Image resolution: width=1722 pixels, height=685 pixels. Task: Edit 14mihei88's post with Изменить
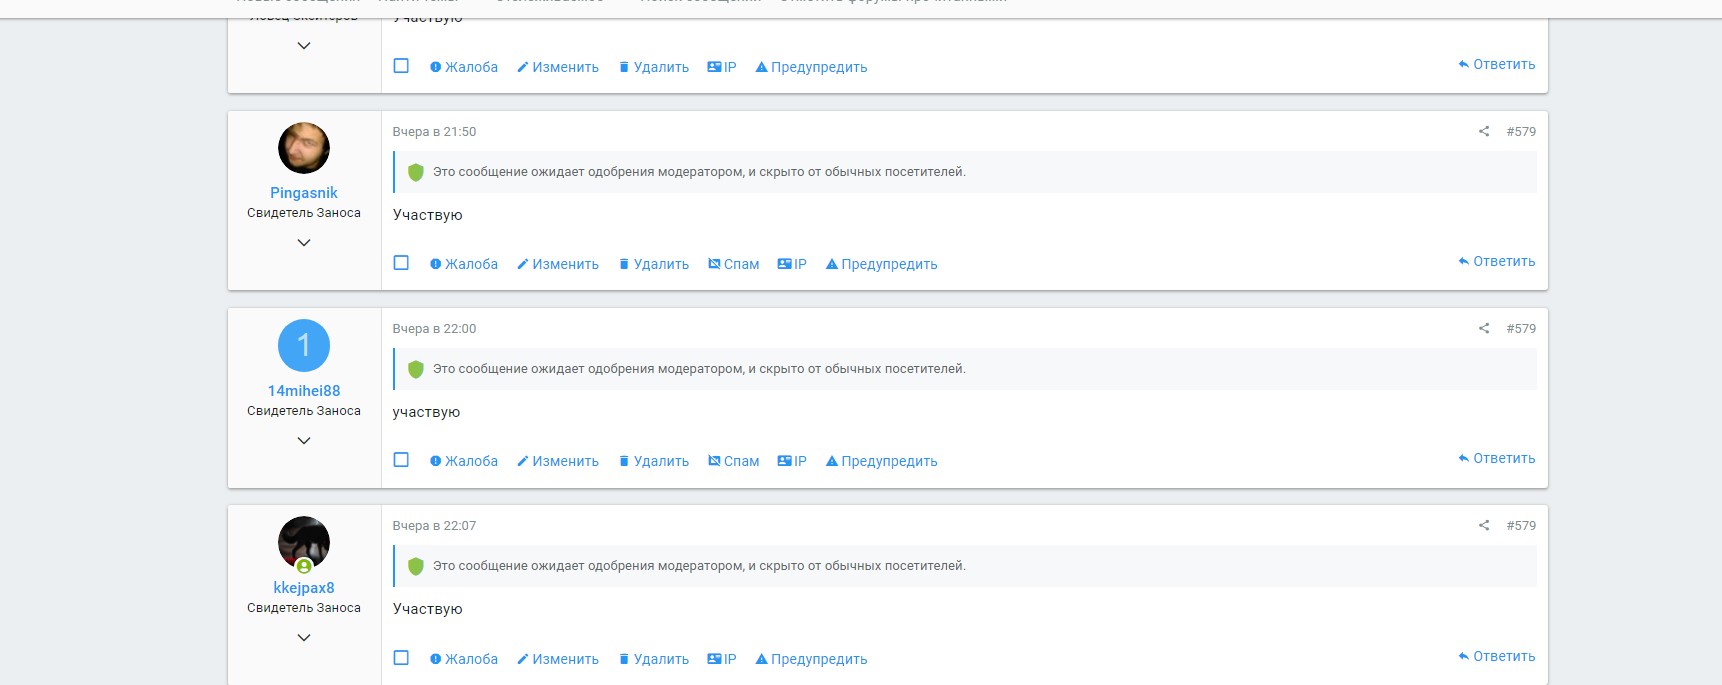point(558,461)
